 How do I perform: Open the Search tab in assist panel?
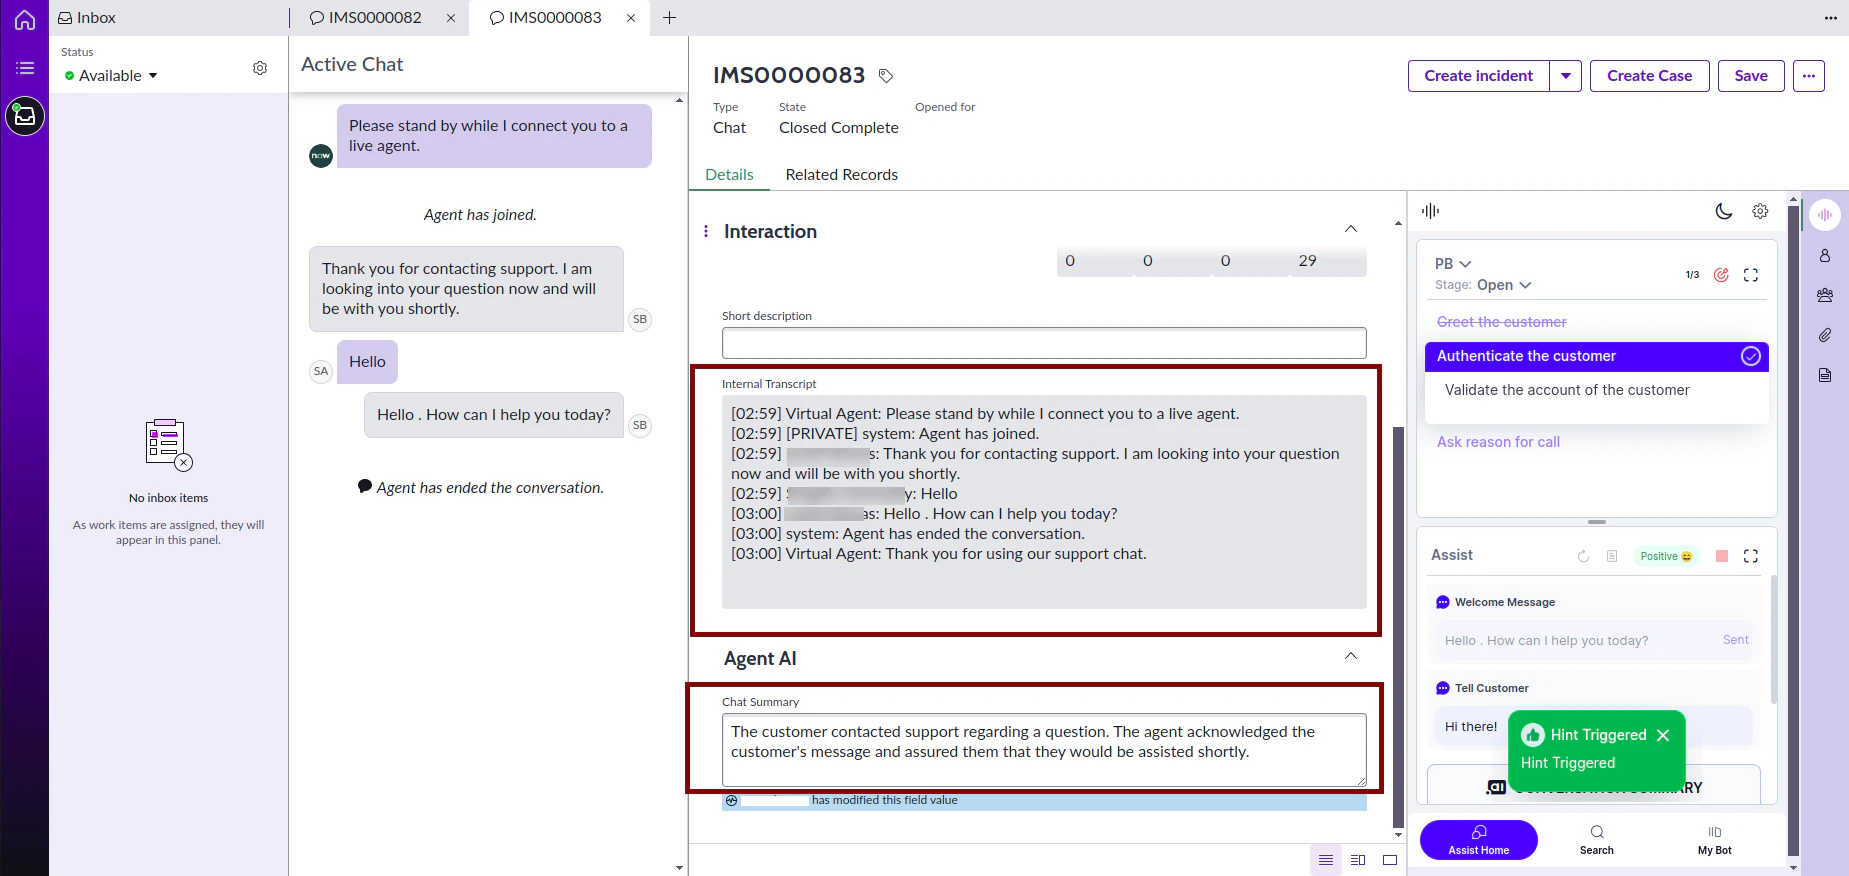coord(1597,840)
